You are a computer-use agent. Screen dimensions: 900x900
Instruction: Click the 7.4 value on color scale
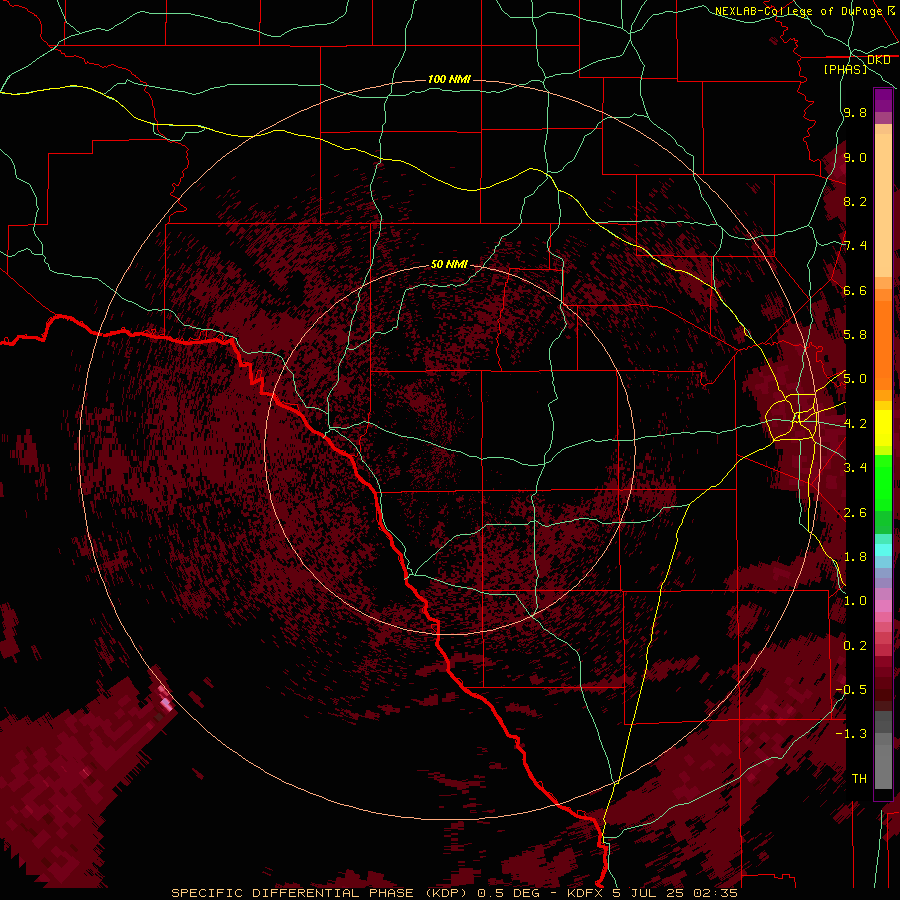point(855,246)
